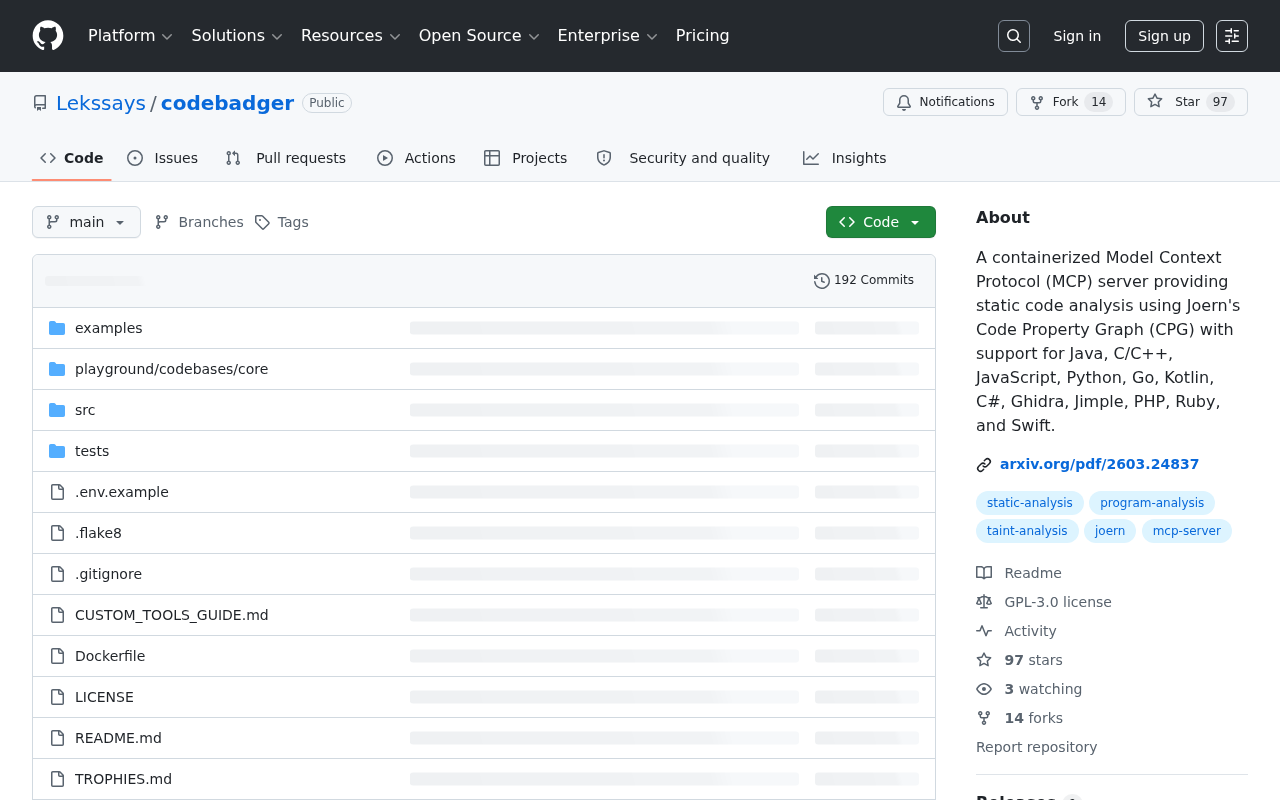The width and height of the screenshot is (1280, 800).
Task: Click the Sign up button
Action: 1164,36
